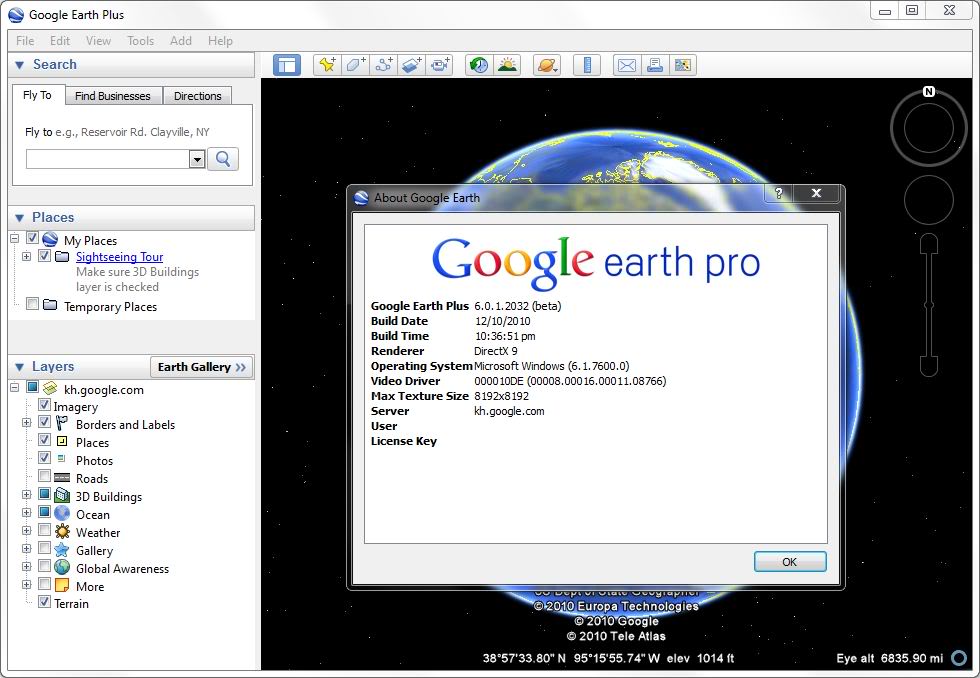This screenshot has height=678, width=980.
Task: Click the Fly To search input field
Action: coord(108,159)
